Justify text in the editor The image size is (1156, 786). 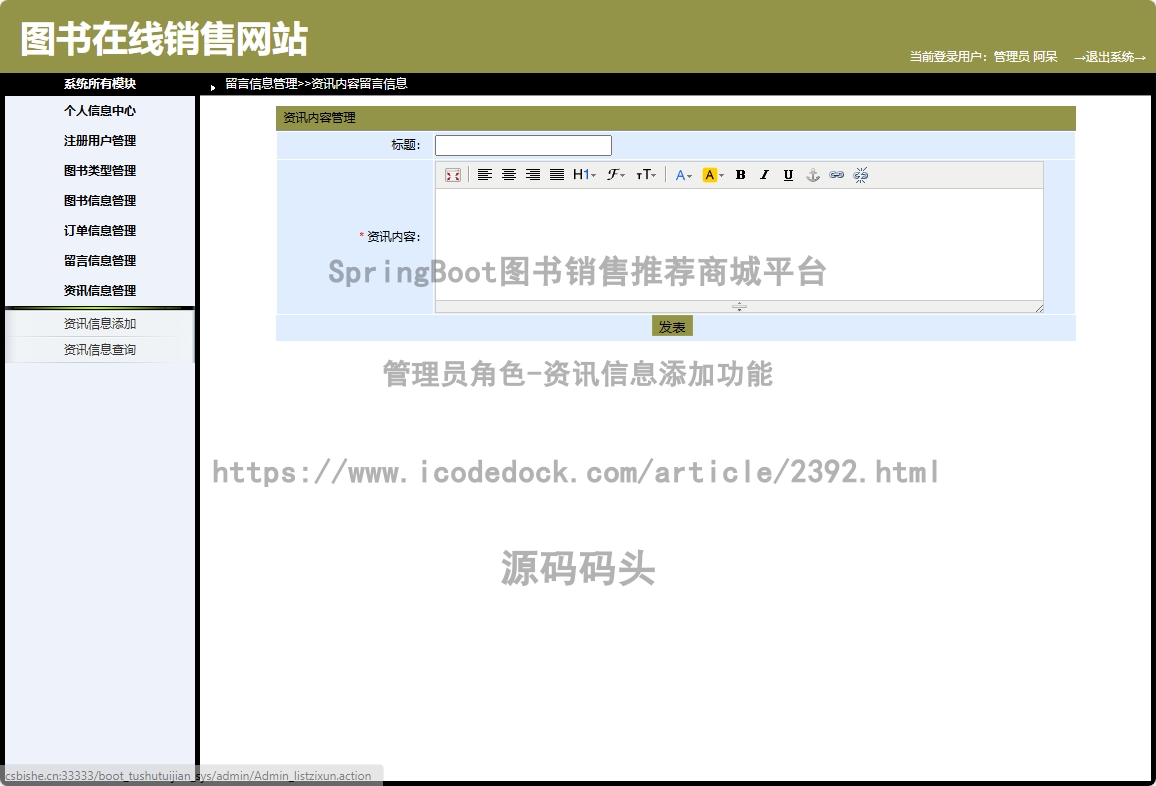coord(557,175)
